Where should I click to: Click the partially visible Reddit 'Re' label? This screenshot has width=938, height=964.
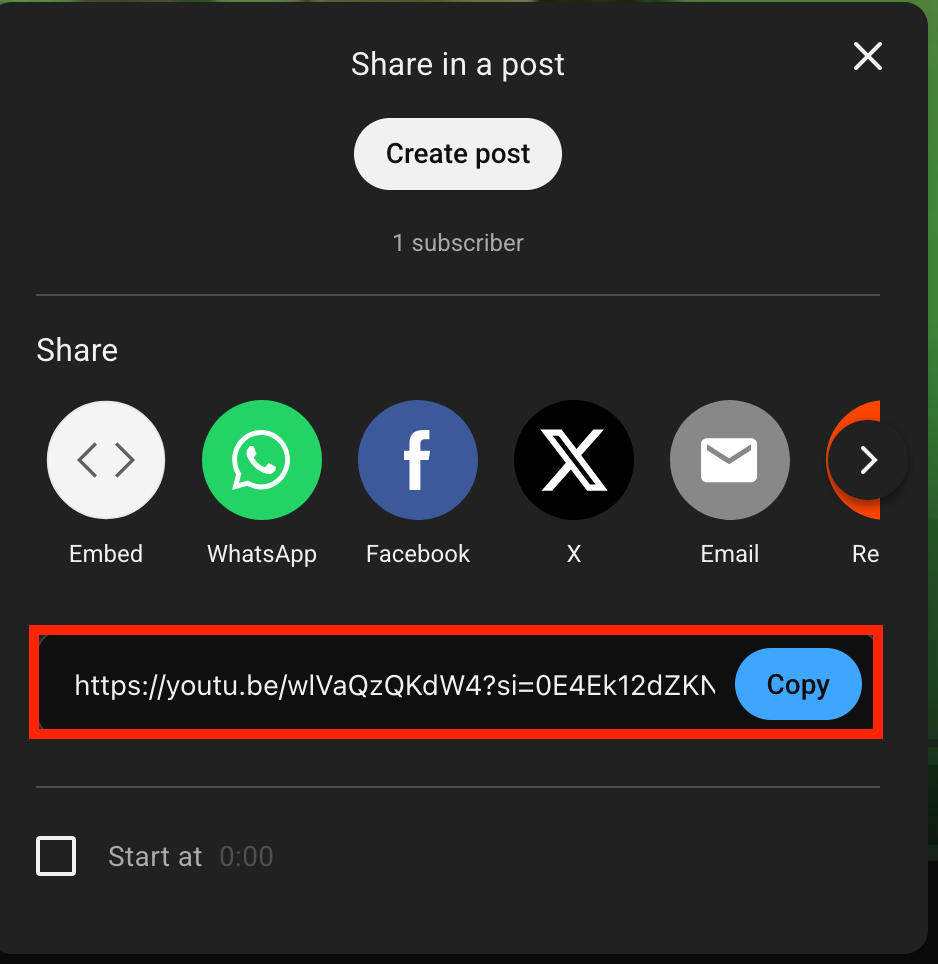[865, 554]
